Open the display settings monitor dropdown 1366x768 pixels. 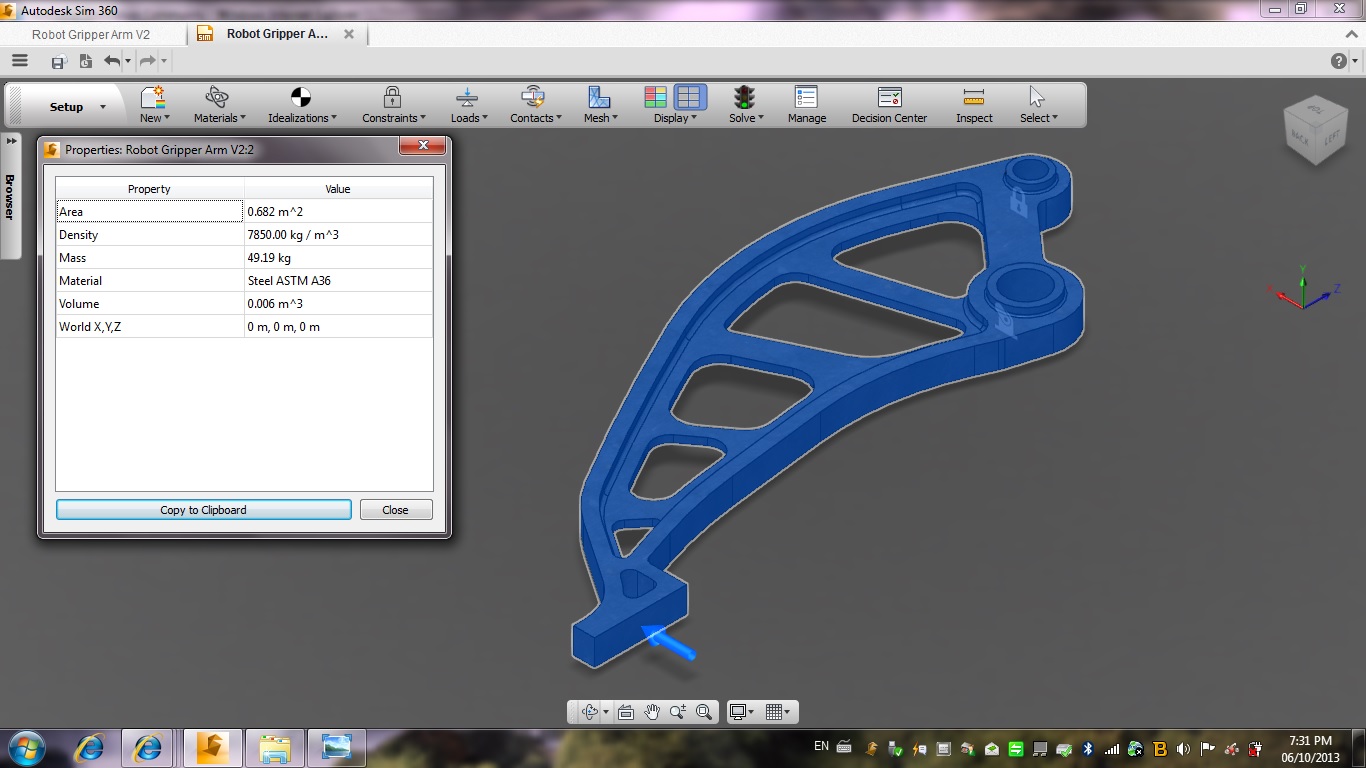pos(742,712)
